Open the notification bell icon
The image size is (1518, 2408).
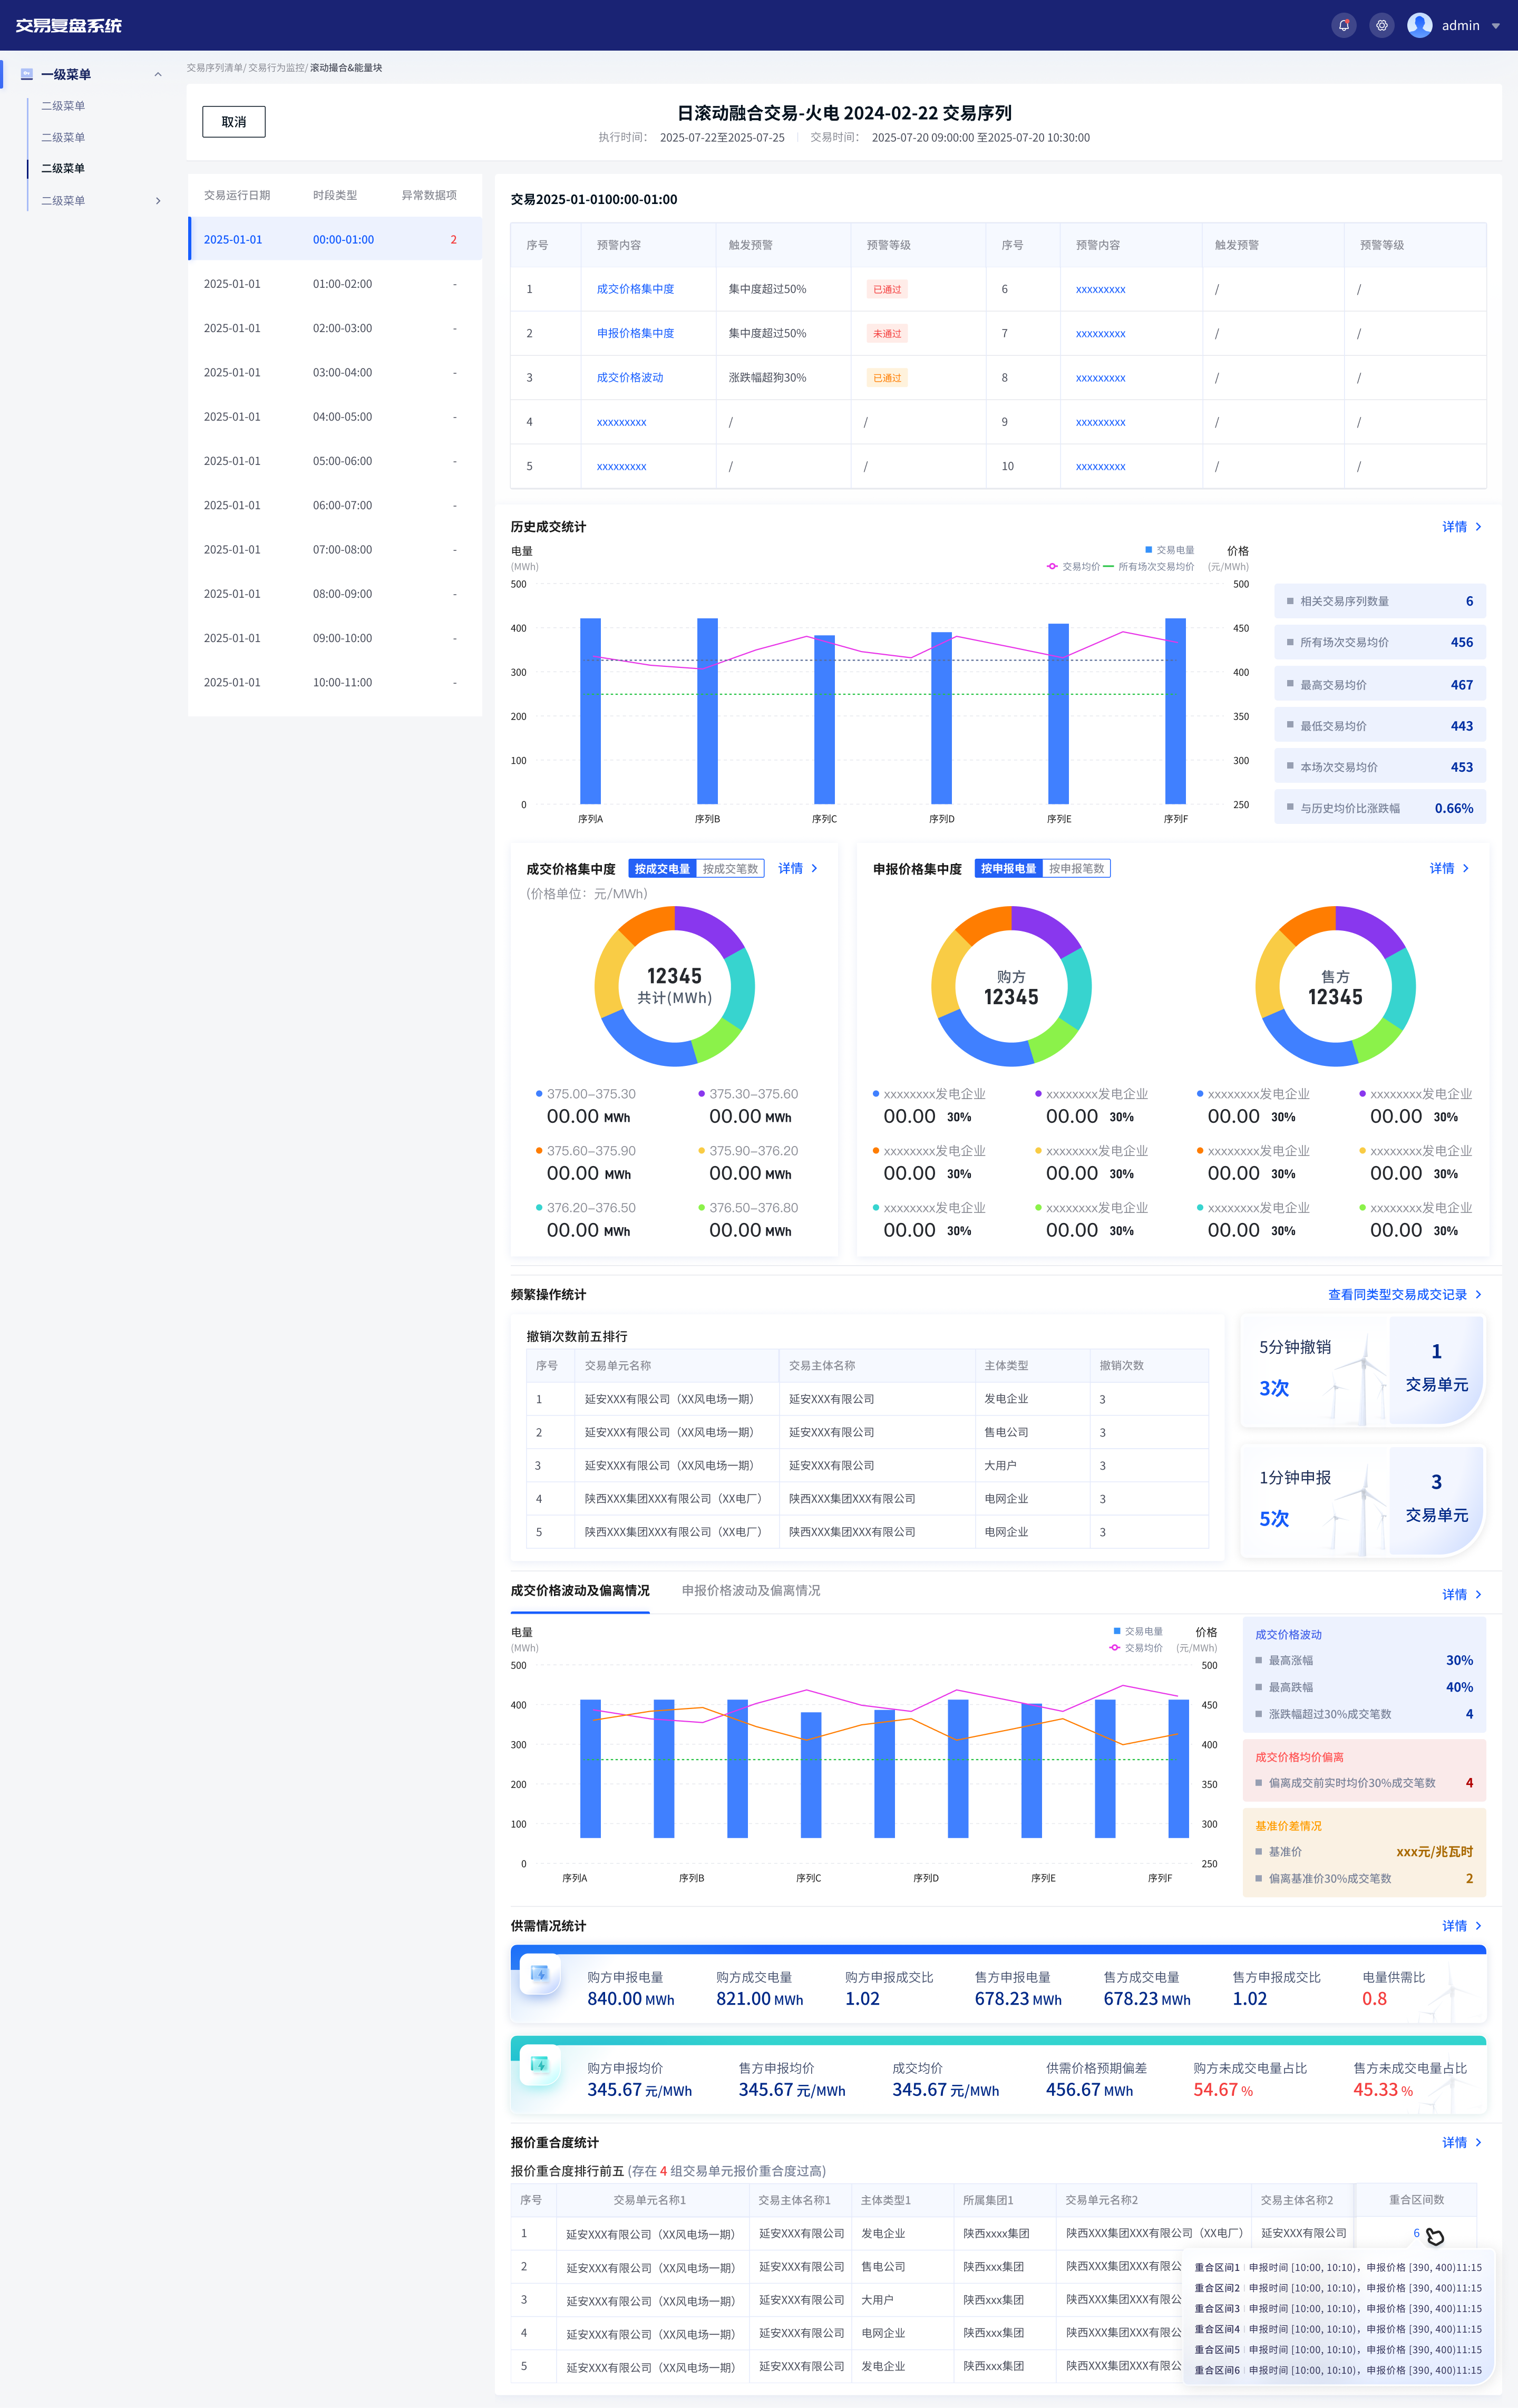pyautogui.click(x=1343, y=26)
